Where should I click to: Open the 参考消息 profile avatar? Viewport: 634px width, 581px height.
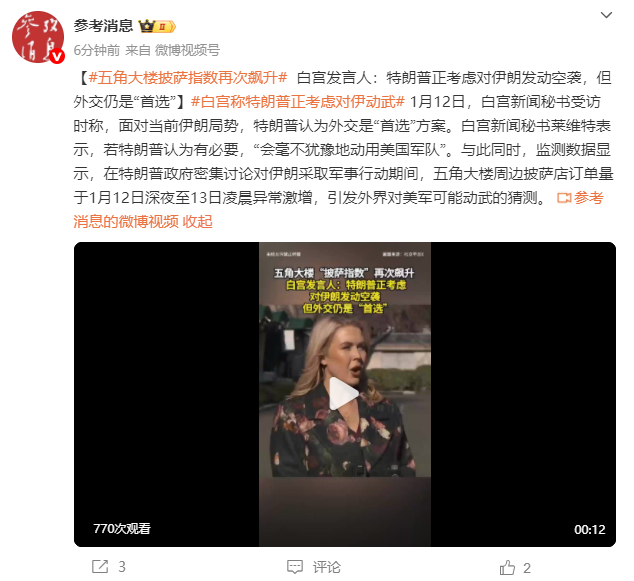[x=38, y=37]
